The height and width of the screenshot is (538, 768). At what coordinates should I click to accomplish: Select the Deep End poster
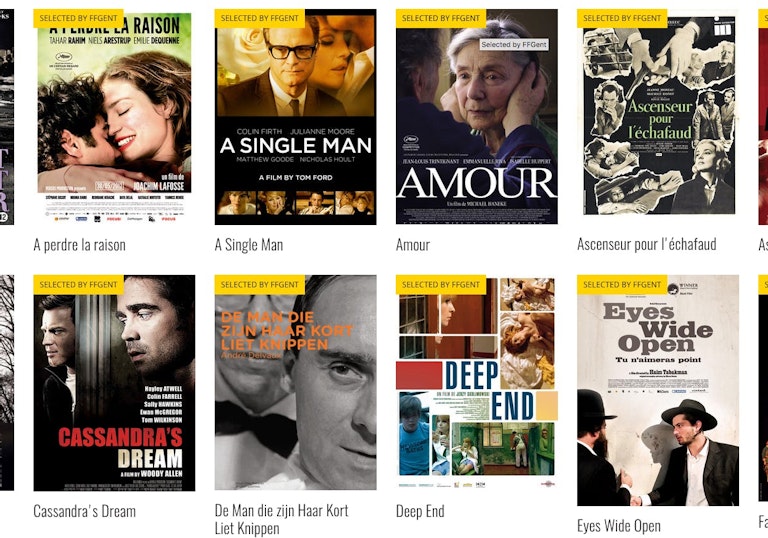point(477,383)
